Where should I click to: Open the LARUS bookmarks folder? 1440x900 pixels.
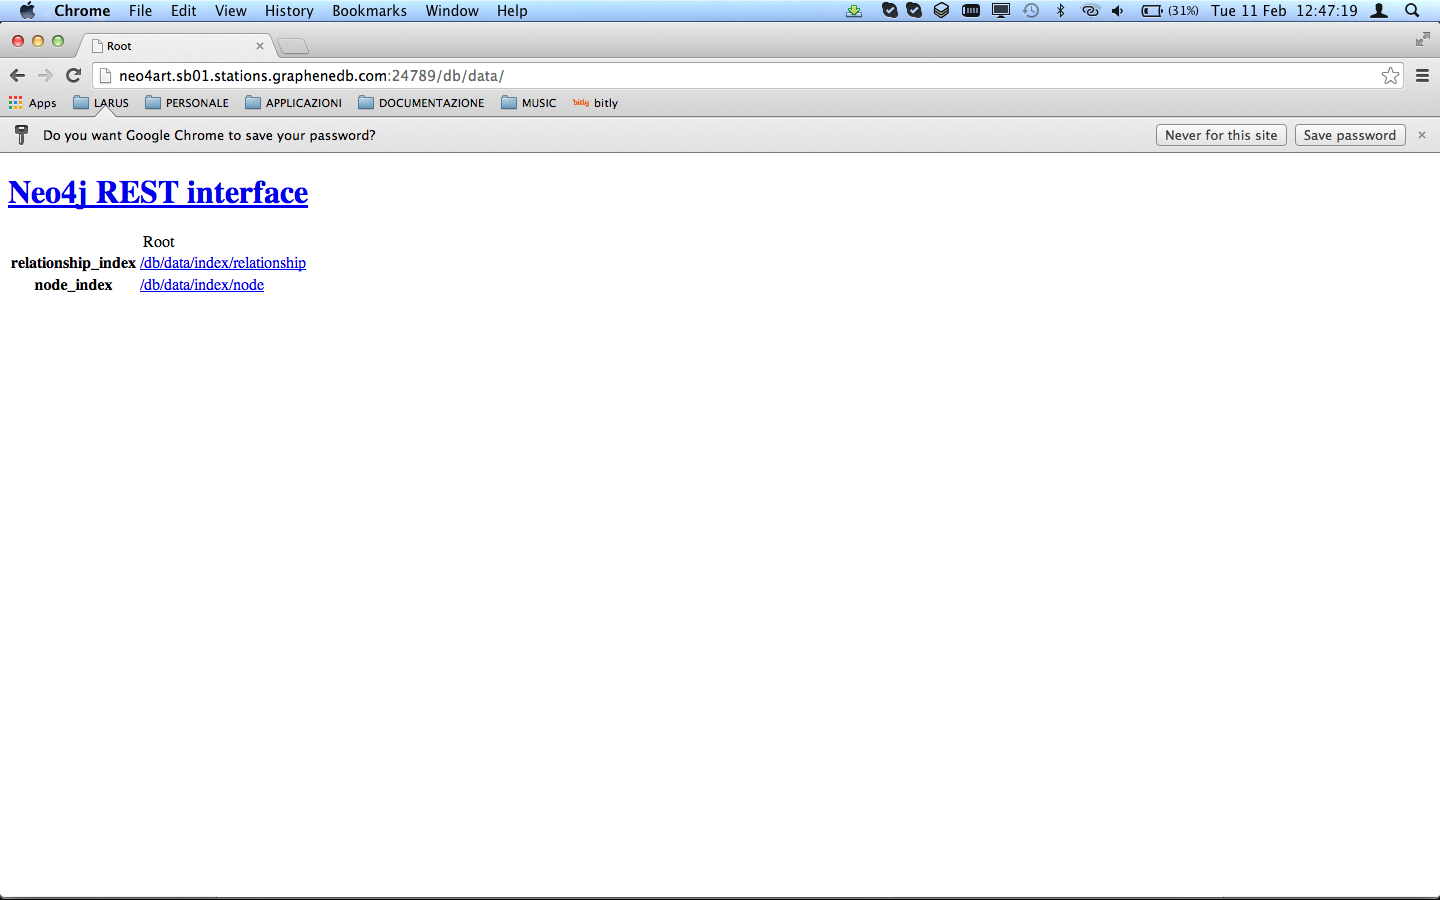101,103
